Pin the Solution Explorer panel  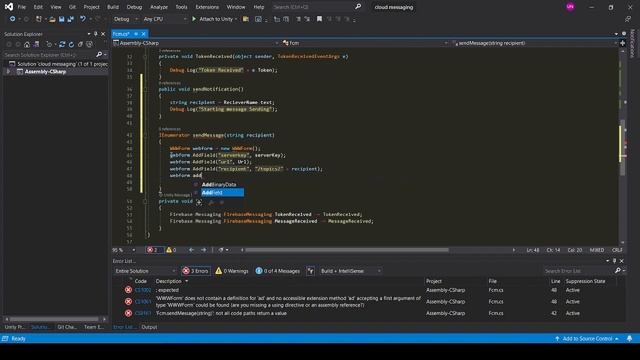[96, 34]
